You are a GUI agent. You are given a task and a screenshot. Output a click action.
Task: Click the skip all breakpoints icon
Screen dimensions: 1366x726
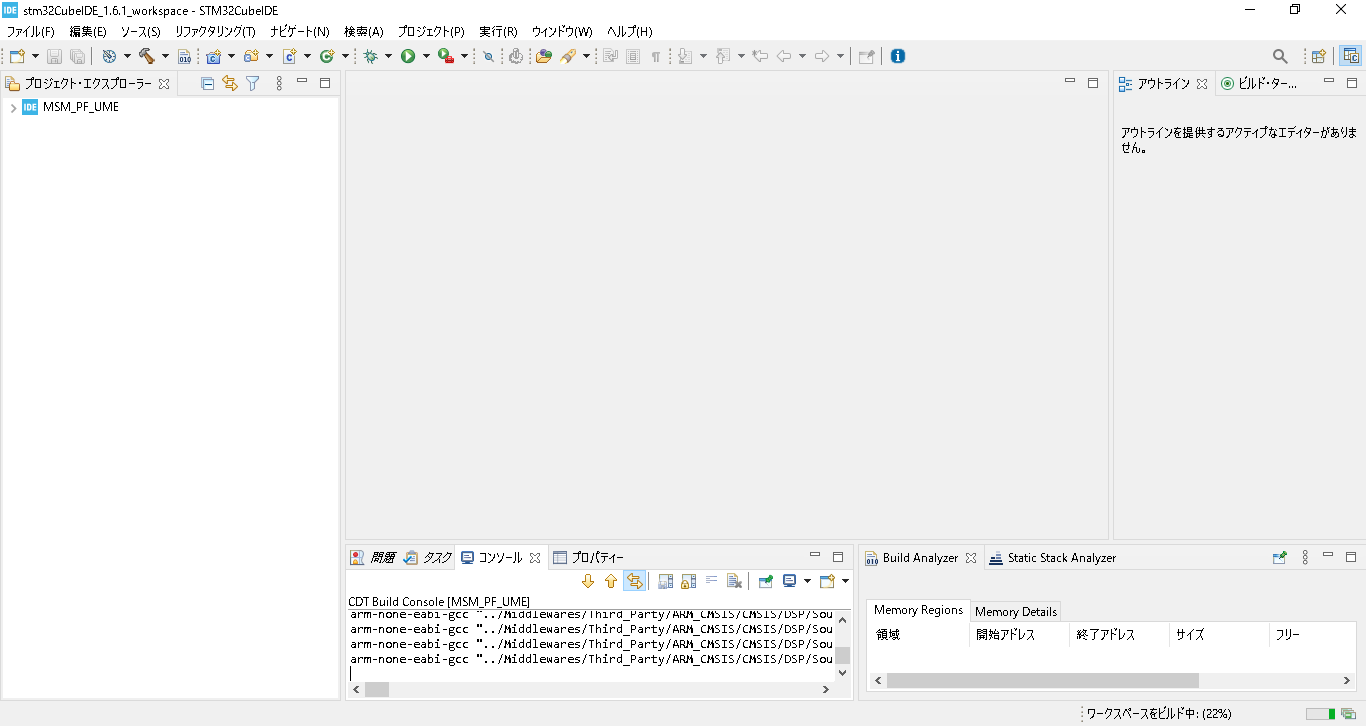coord(488,56)
